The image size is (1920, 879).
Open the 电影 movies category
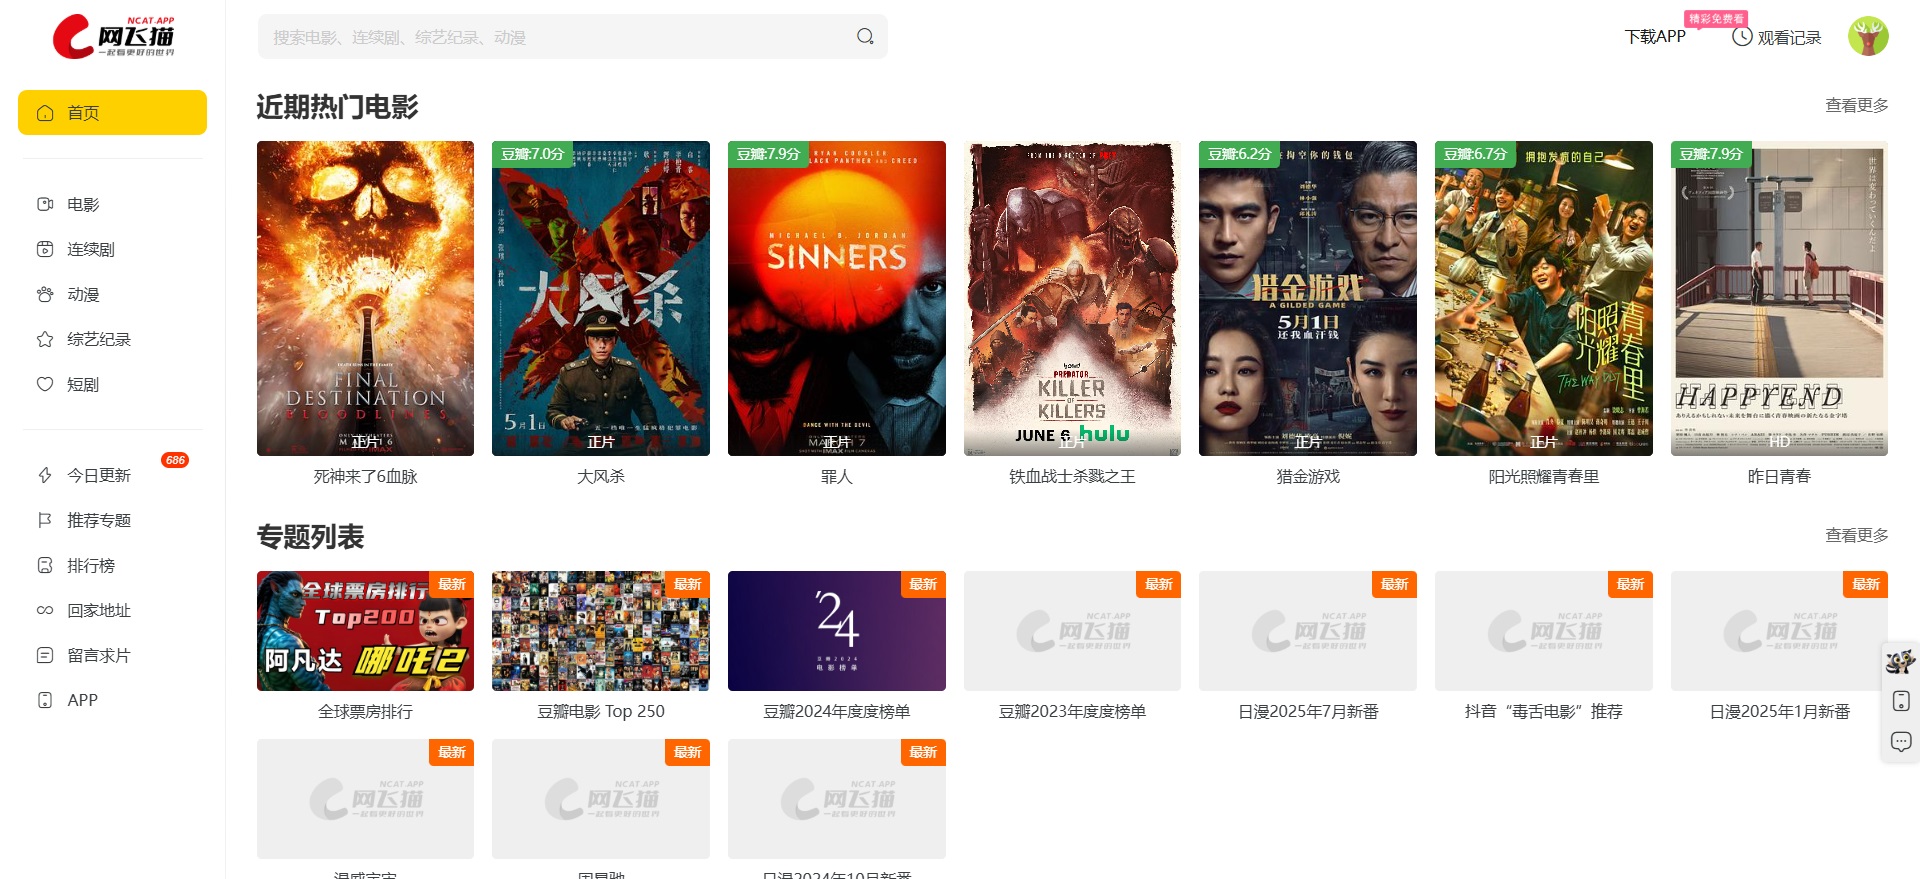tap(83, 204)
